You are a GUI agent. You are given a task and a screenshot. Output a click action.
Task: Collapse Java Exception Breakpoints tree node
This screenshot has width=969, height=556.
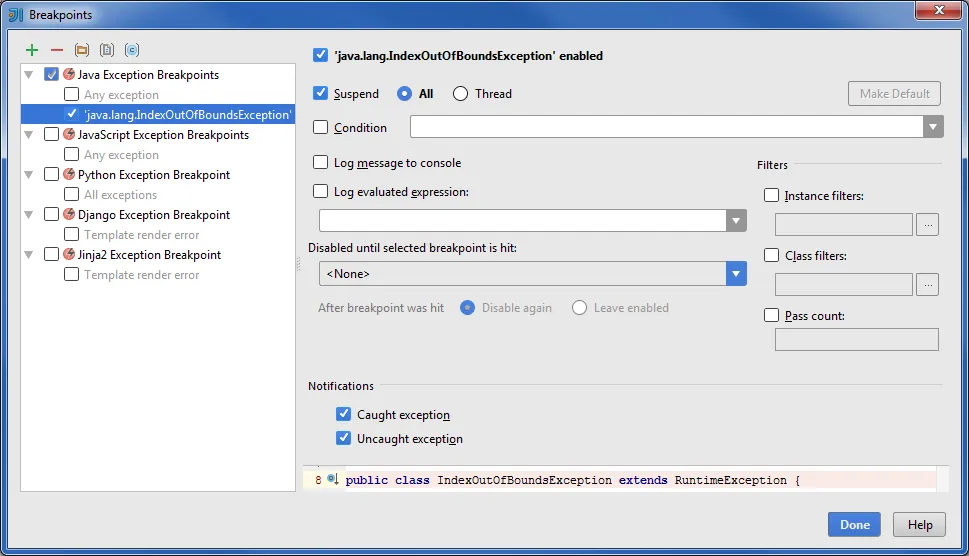click(x=28, y=75)
